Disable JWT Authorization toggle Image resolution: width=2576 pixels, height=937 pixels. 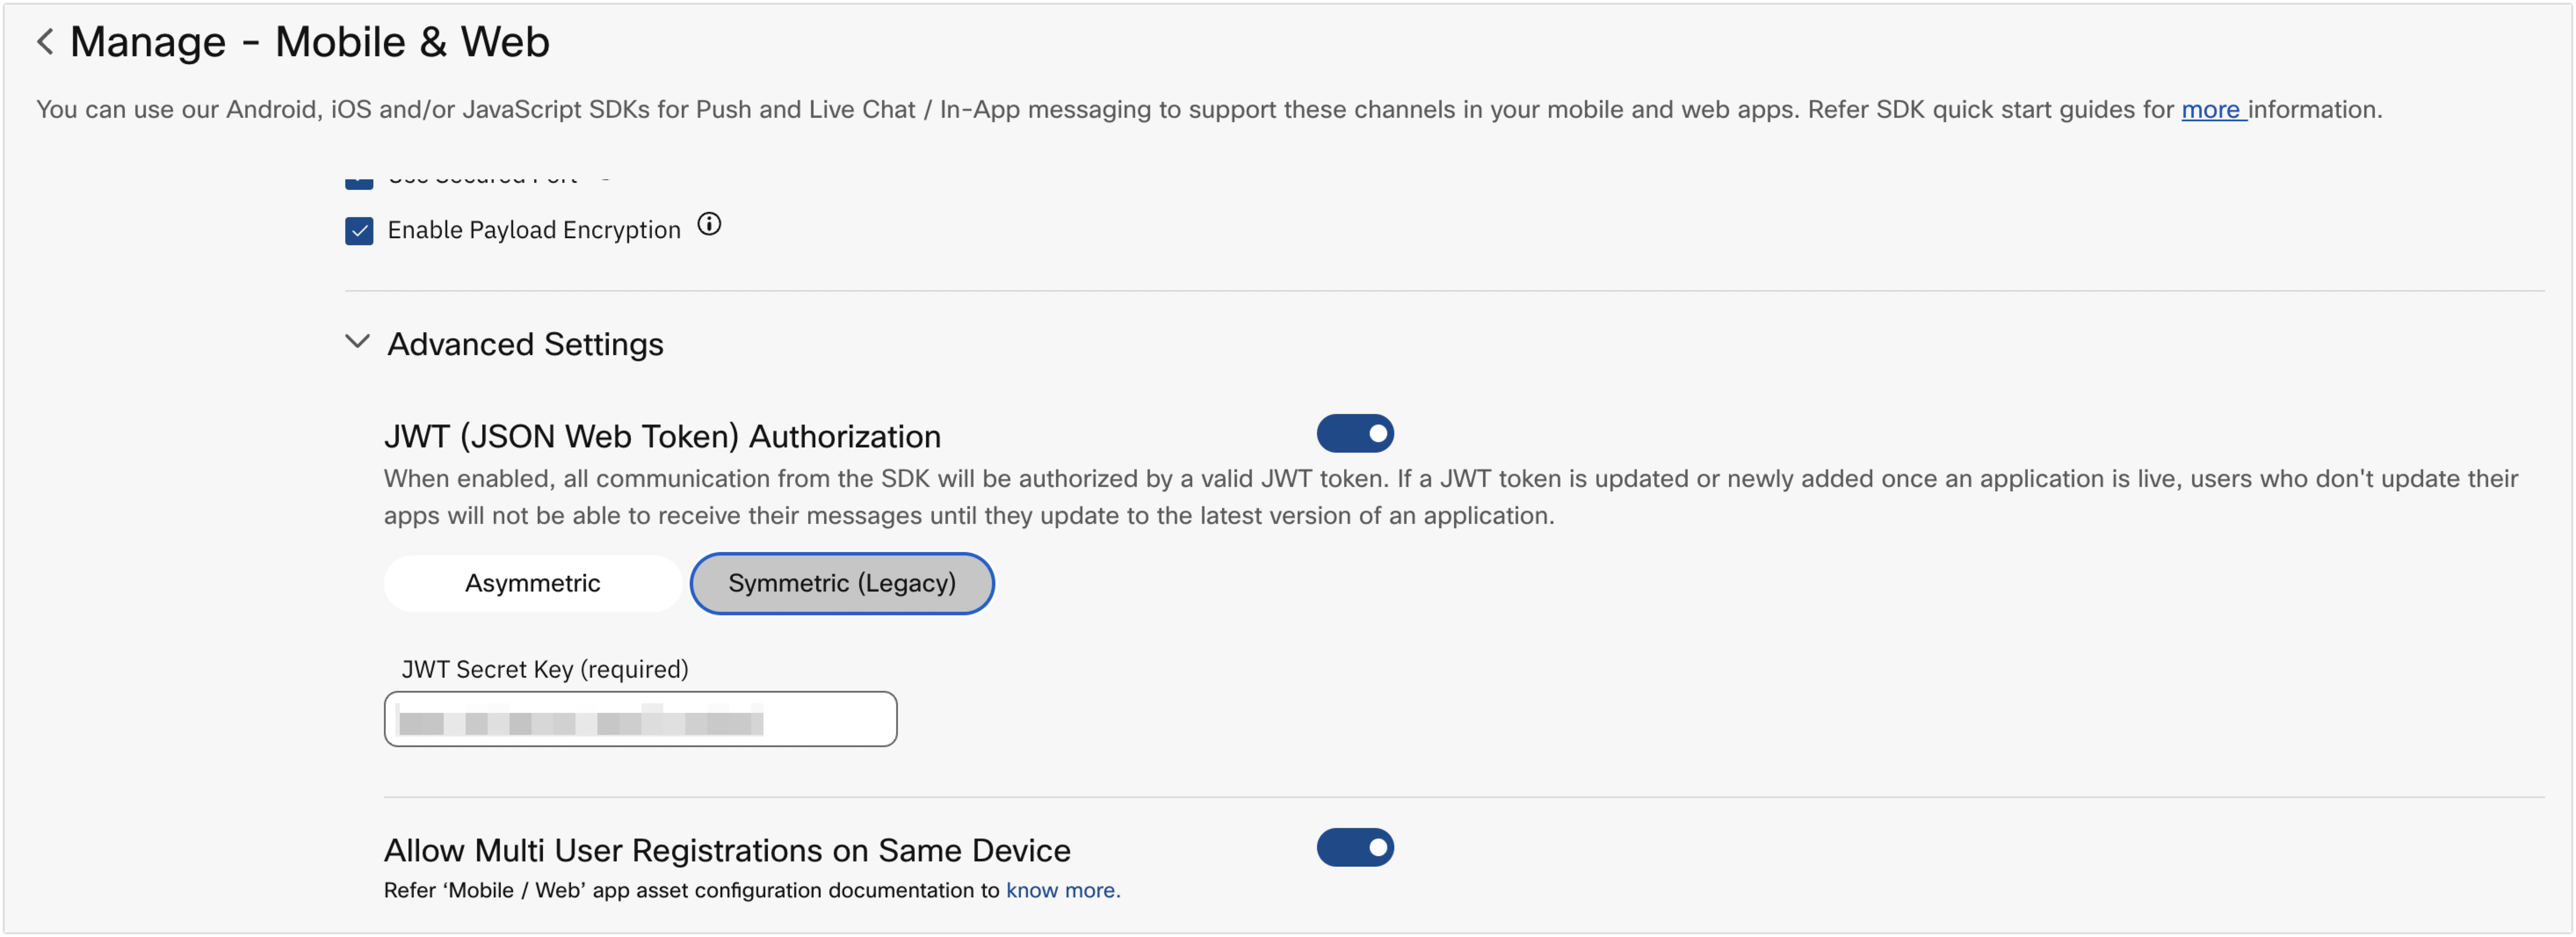1355,433
